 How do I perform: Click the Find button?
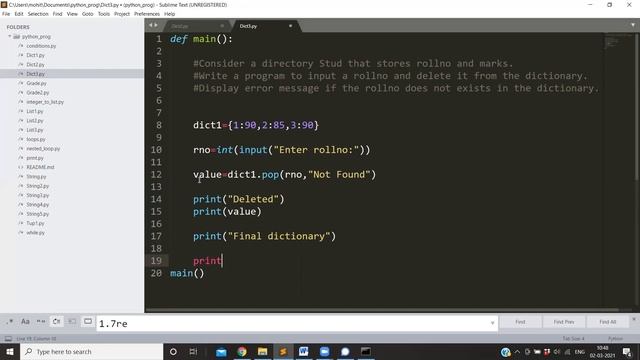520,322
